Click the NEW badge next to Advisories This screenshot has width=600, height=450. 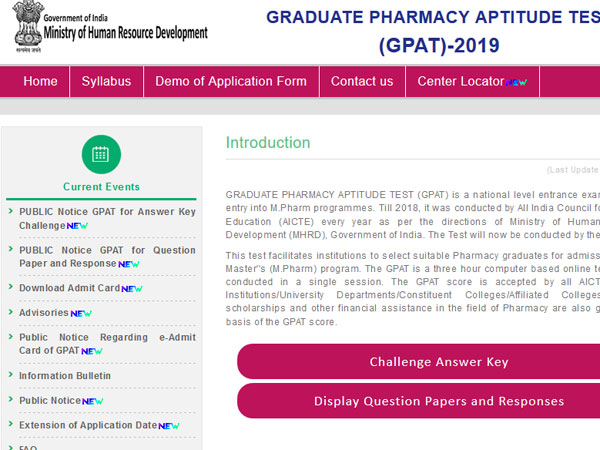[x=81, y=313]
